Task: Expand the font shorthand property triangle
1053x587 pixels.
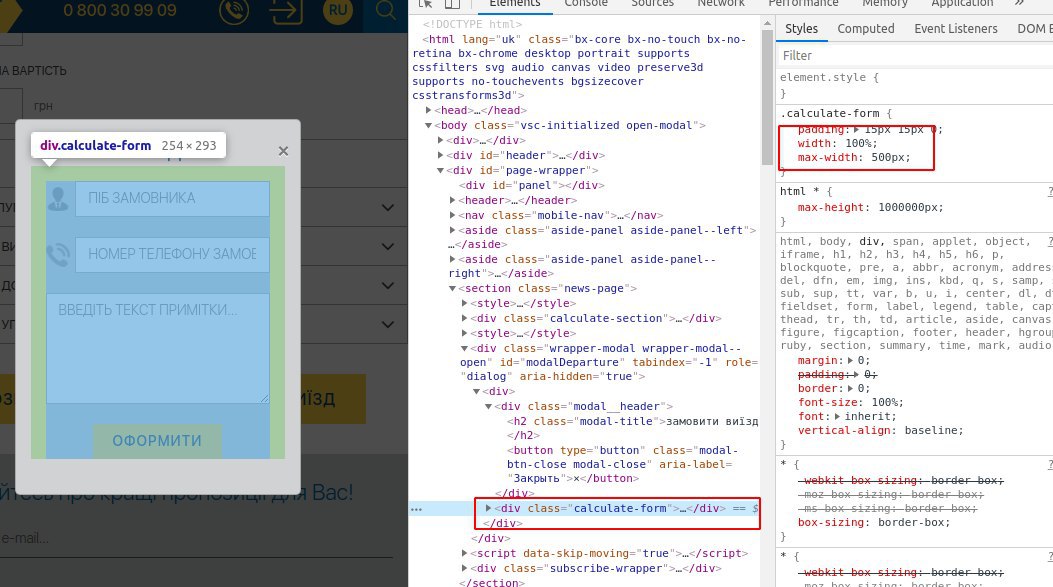Action: [837, 416]
